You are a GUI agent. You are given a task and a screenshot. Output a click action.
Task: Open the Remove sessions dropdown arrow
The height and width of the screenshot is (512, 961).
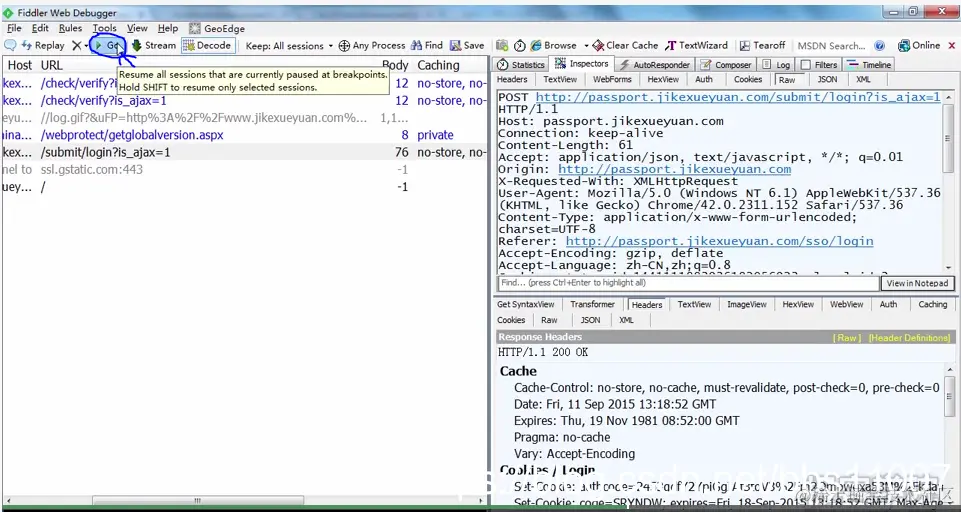[86, 46]
